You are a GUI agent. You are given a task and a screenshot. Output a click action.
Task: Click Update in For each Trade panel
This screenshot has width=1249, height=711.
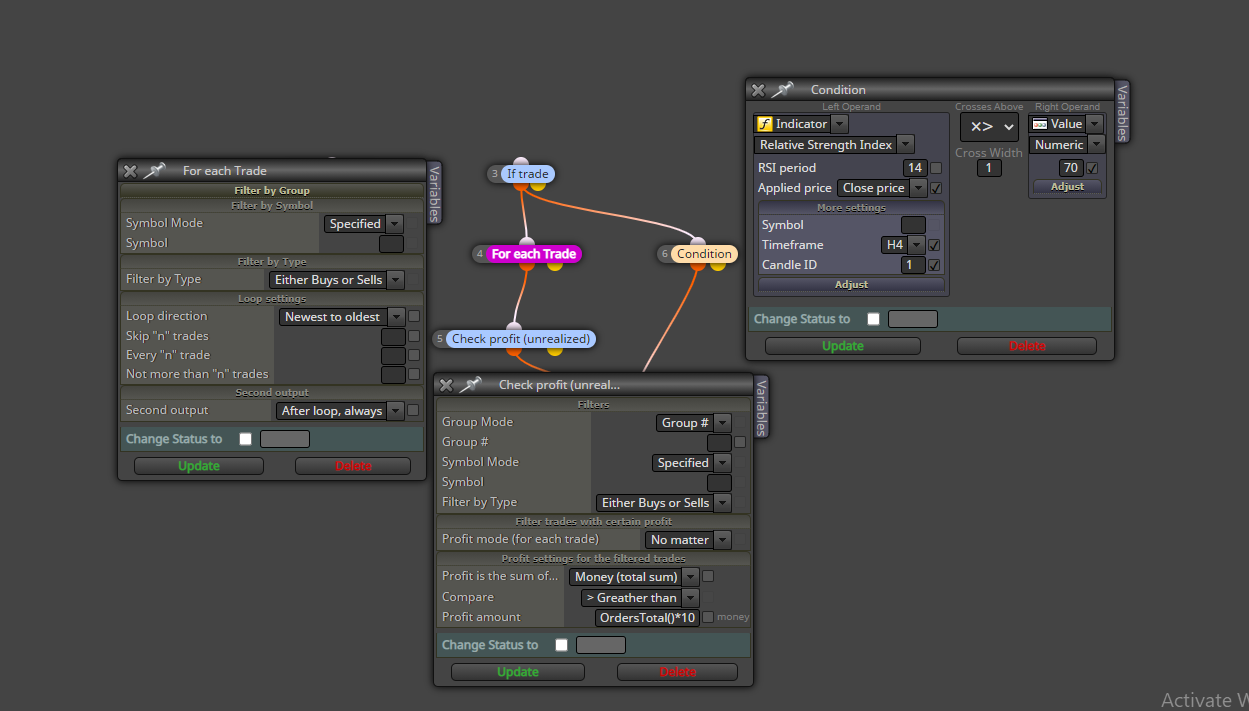(x=199, y=466)
